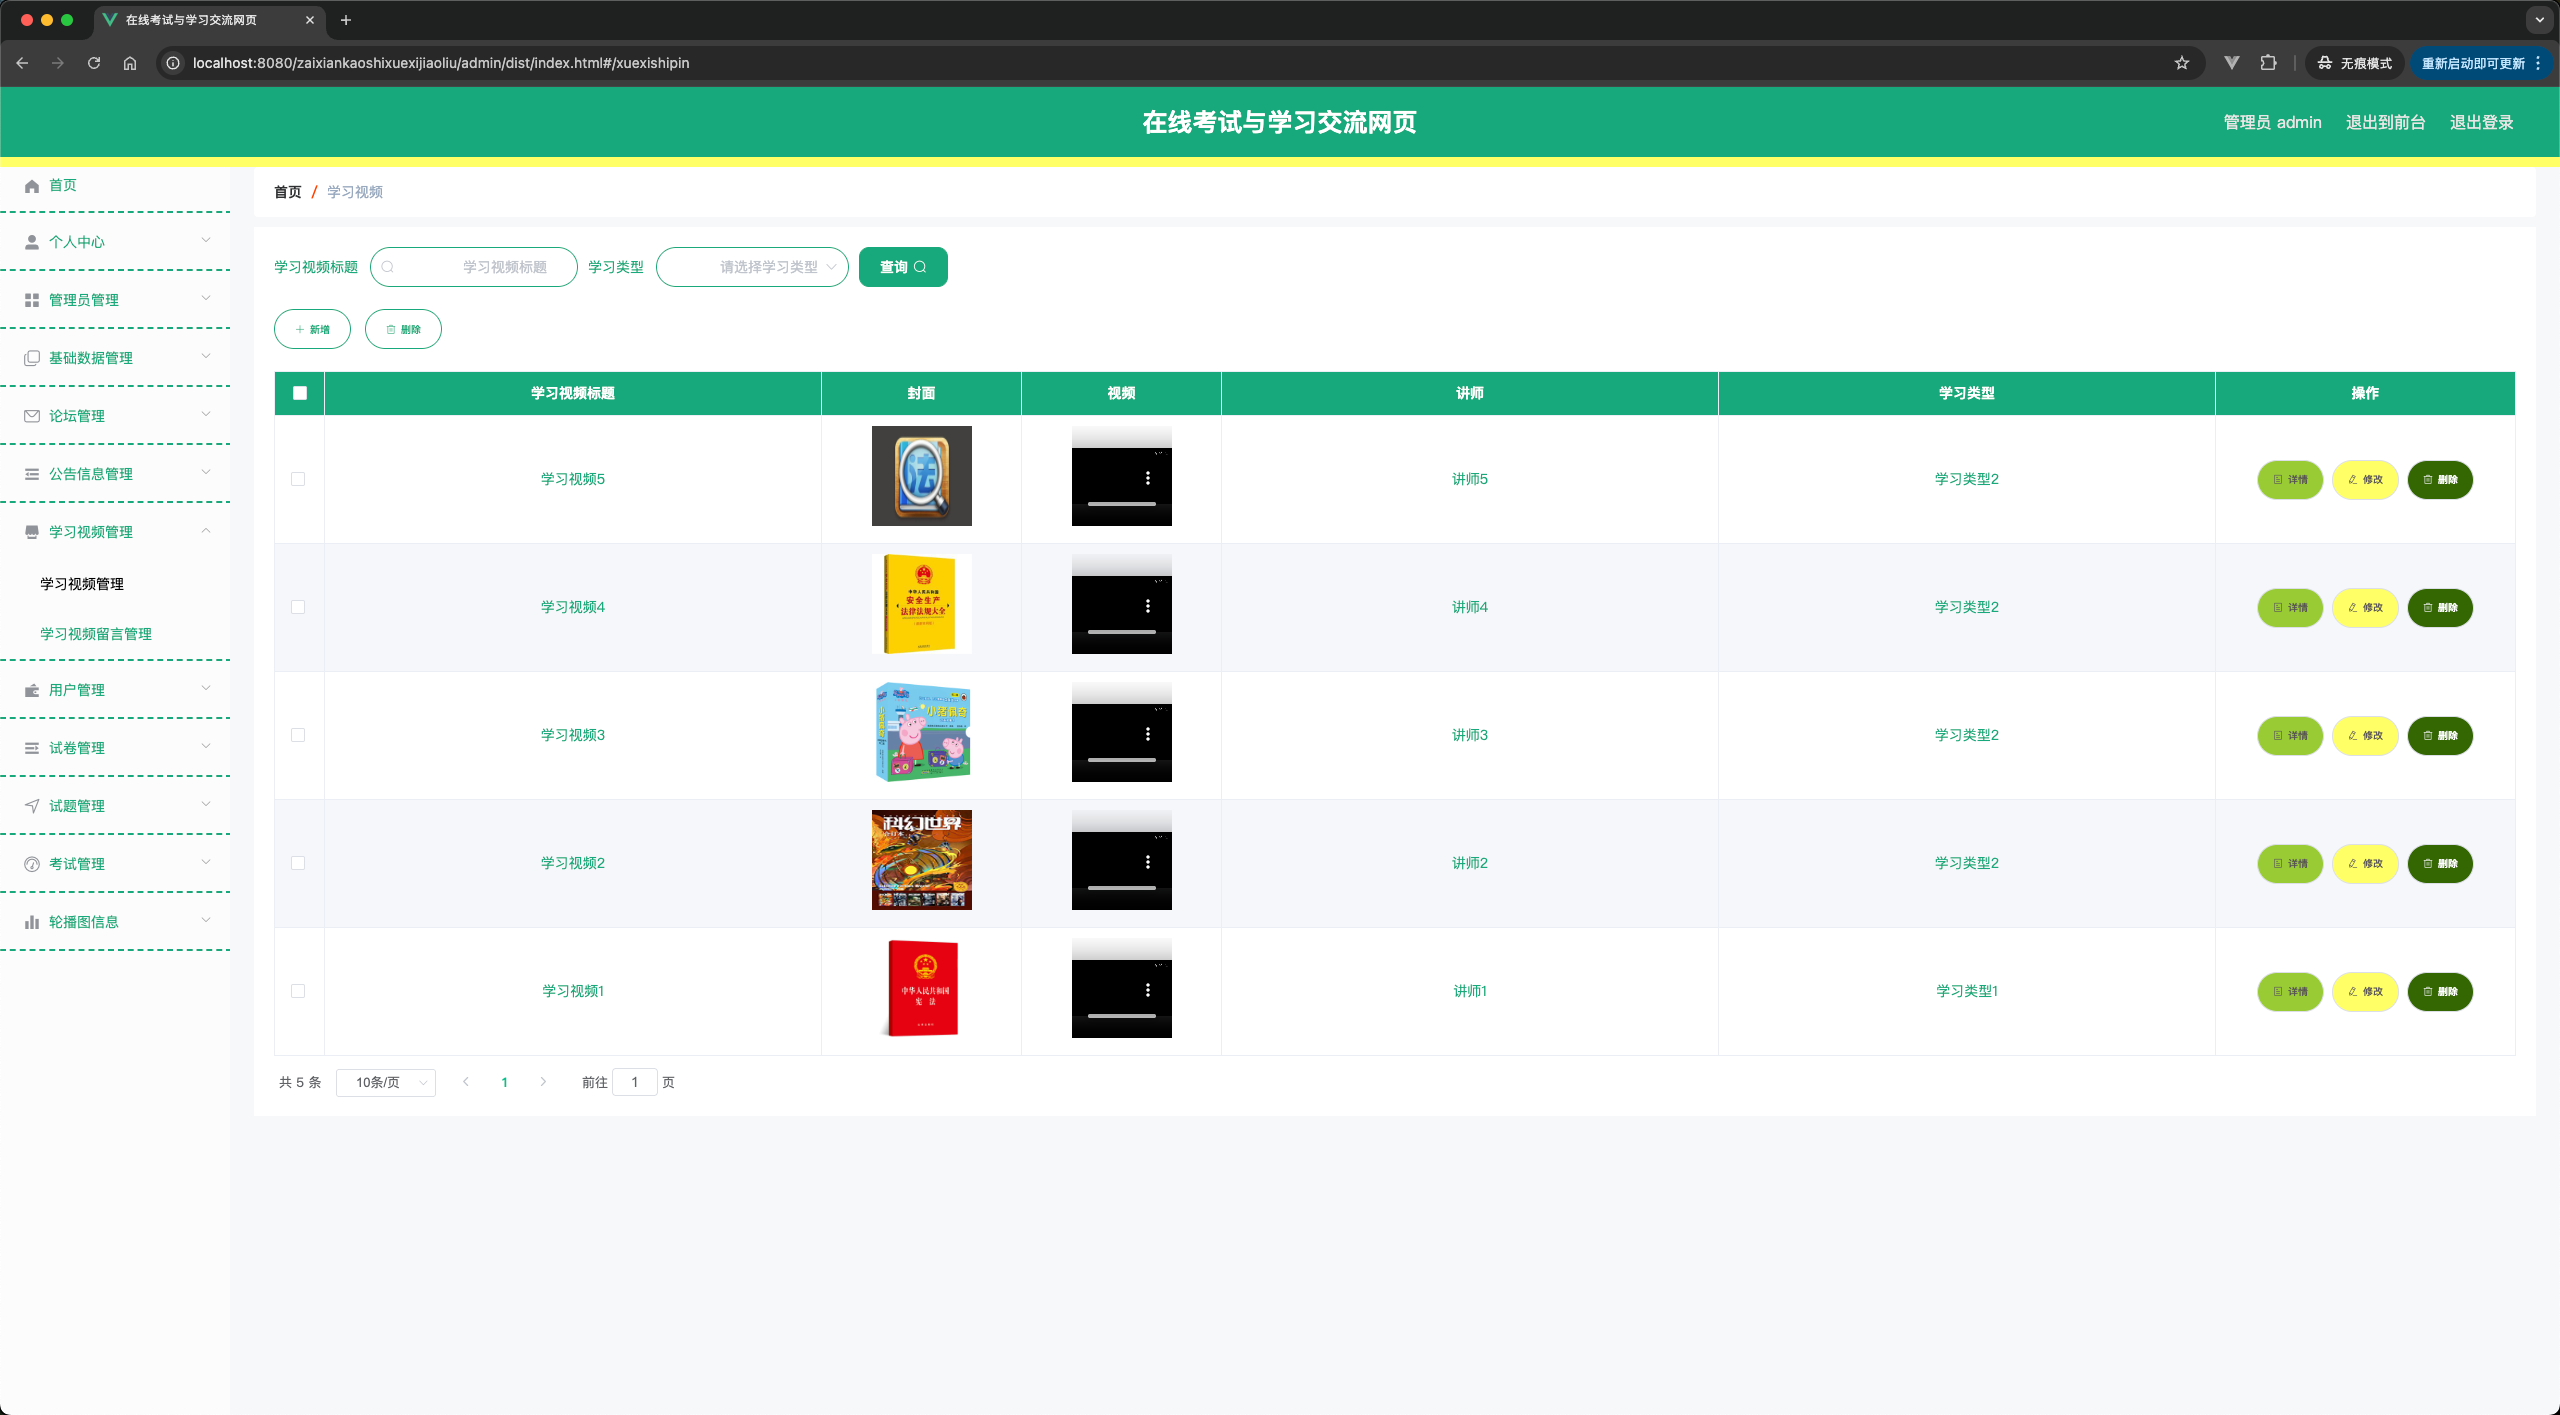Screen dimensions: 2560x1415
Task: Click the grid icon beside 管理员管理
Action: tap(32, 300)
